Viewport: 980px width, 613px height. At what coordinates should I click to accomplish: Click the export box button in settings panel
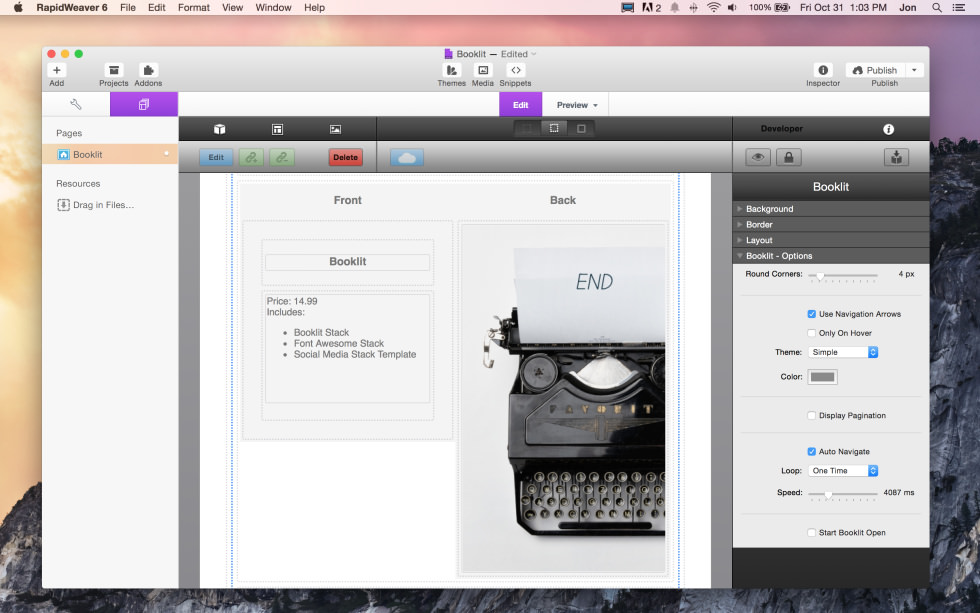(x=896, y=157)
